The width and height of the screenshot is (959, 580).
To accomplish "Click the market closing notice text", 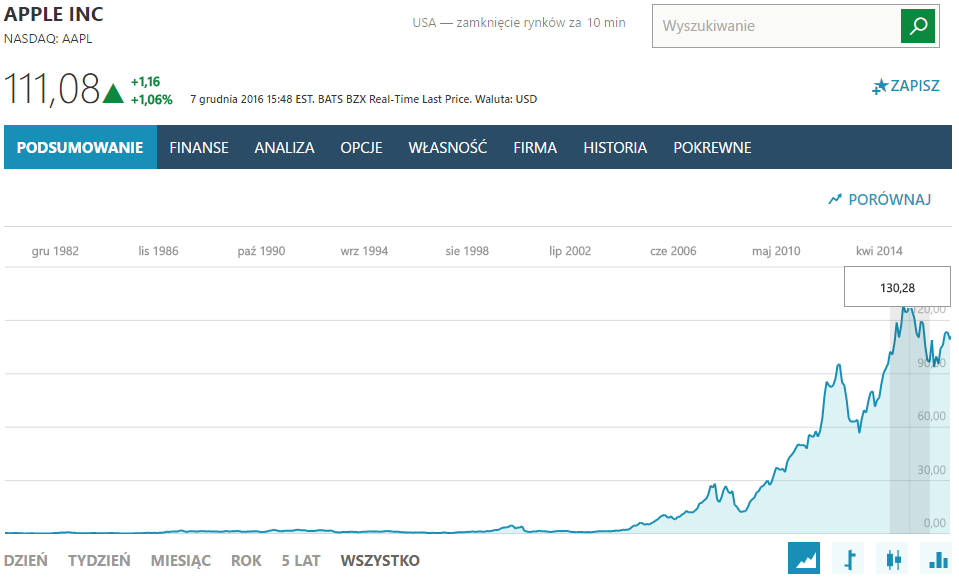I will [519, 23].
